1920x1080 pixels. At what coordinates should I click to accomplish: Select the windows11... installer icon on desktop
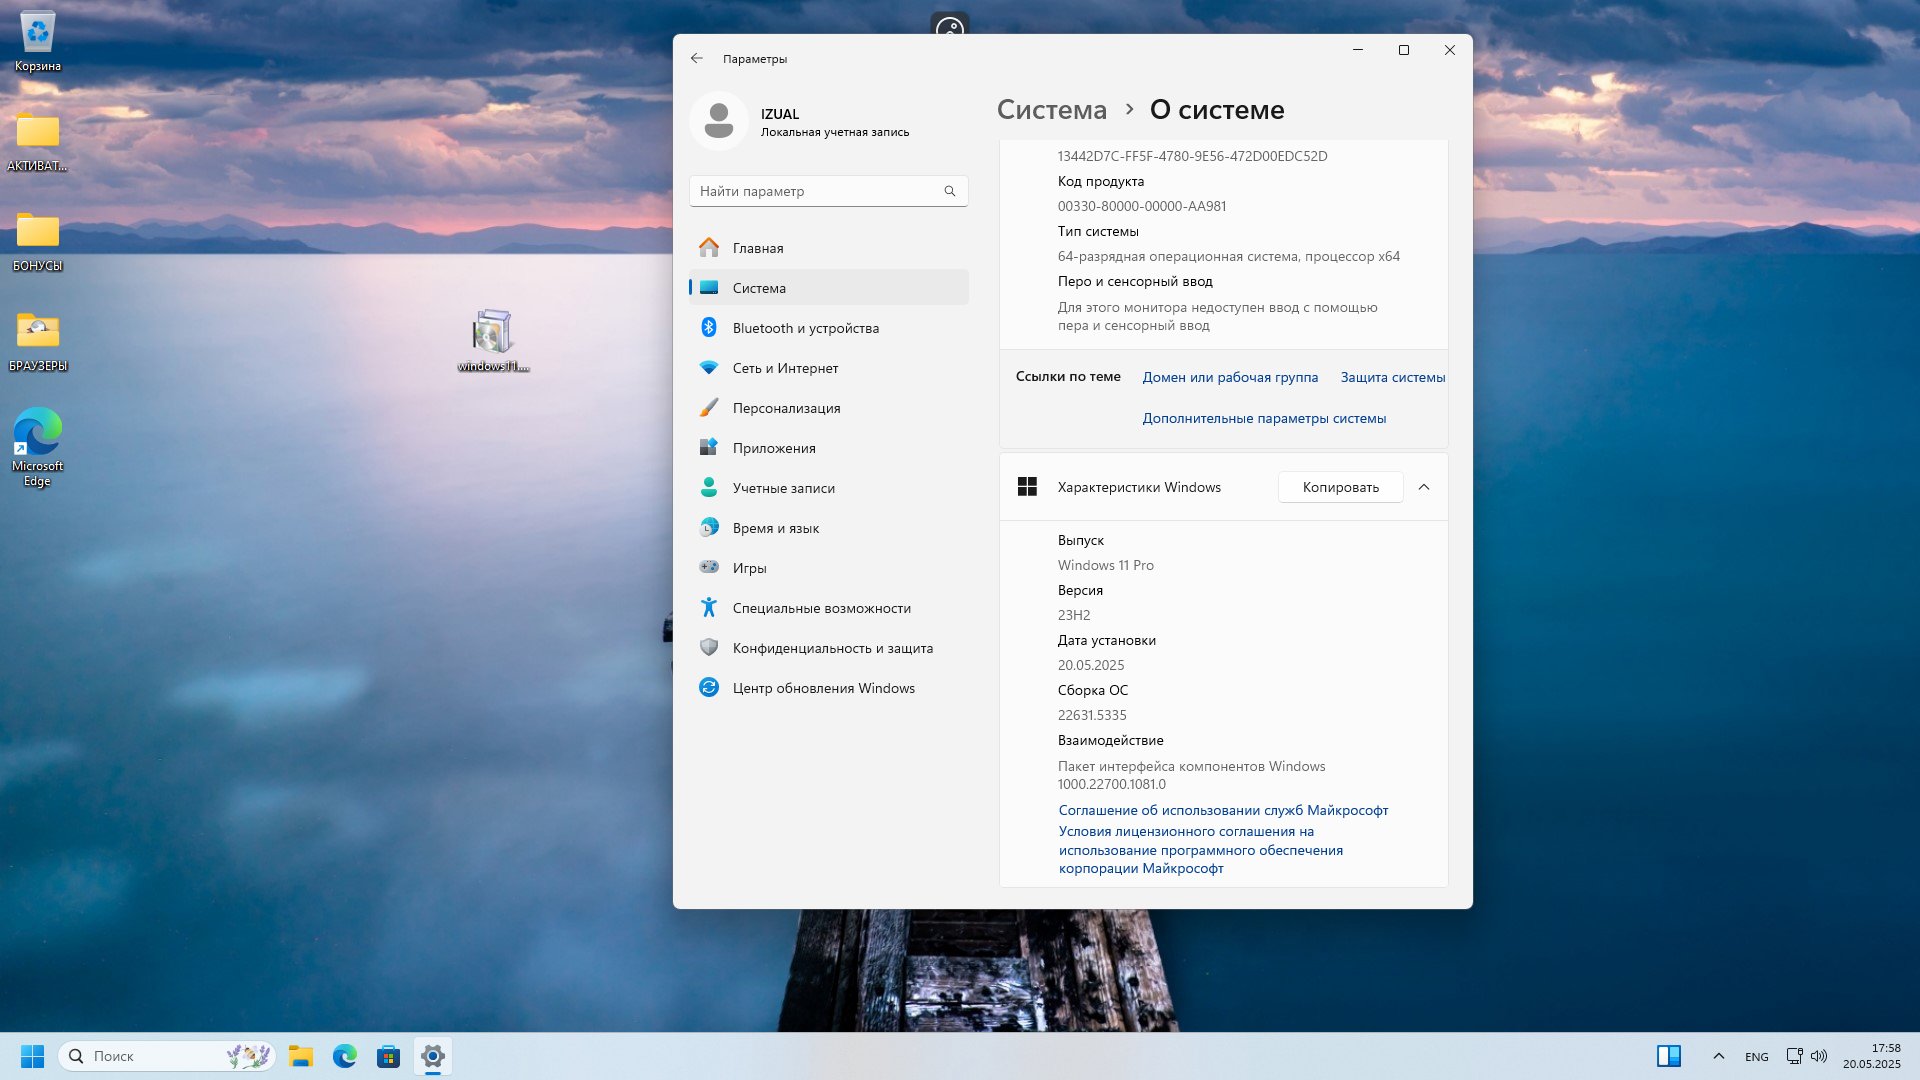(493, 341)
